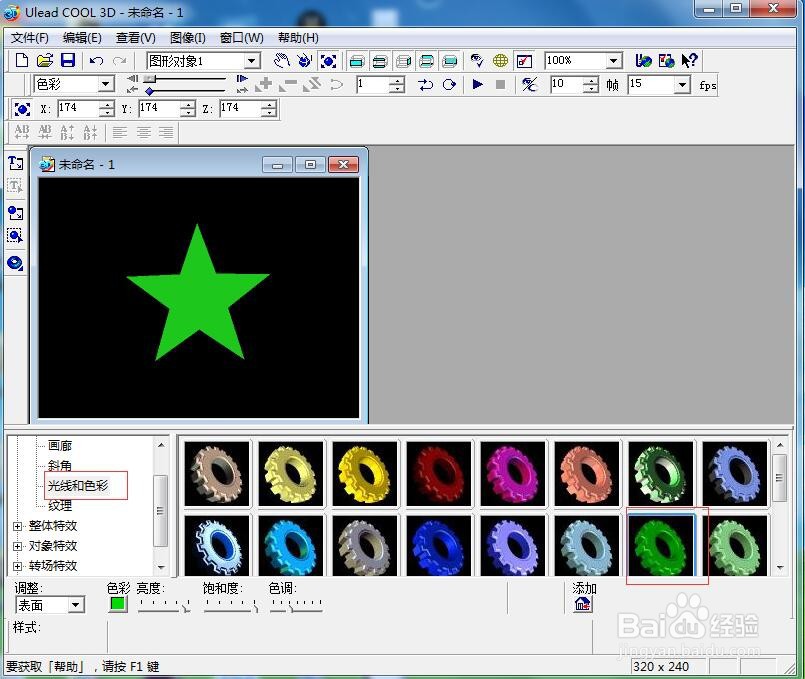This screenshot has height=679, width=805.
Task: Play the animation
Action: tap(477, 84)
